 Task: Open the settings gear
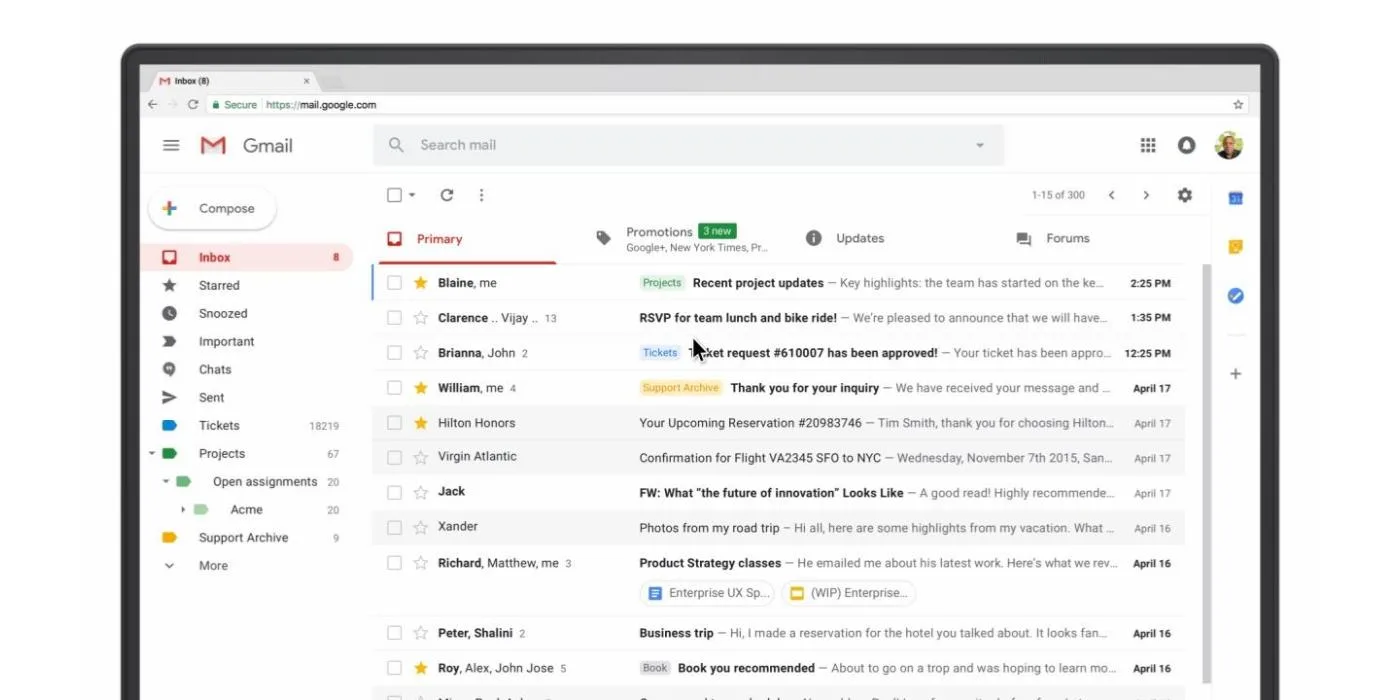pyautogui.click(x=1185, y=195)
